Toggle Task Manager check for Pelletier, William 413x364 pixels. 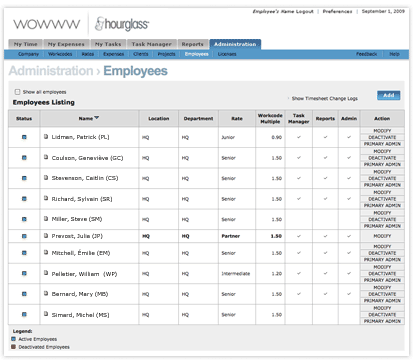coord(299,273)
